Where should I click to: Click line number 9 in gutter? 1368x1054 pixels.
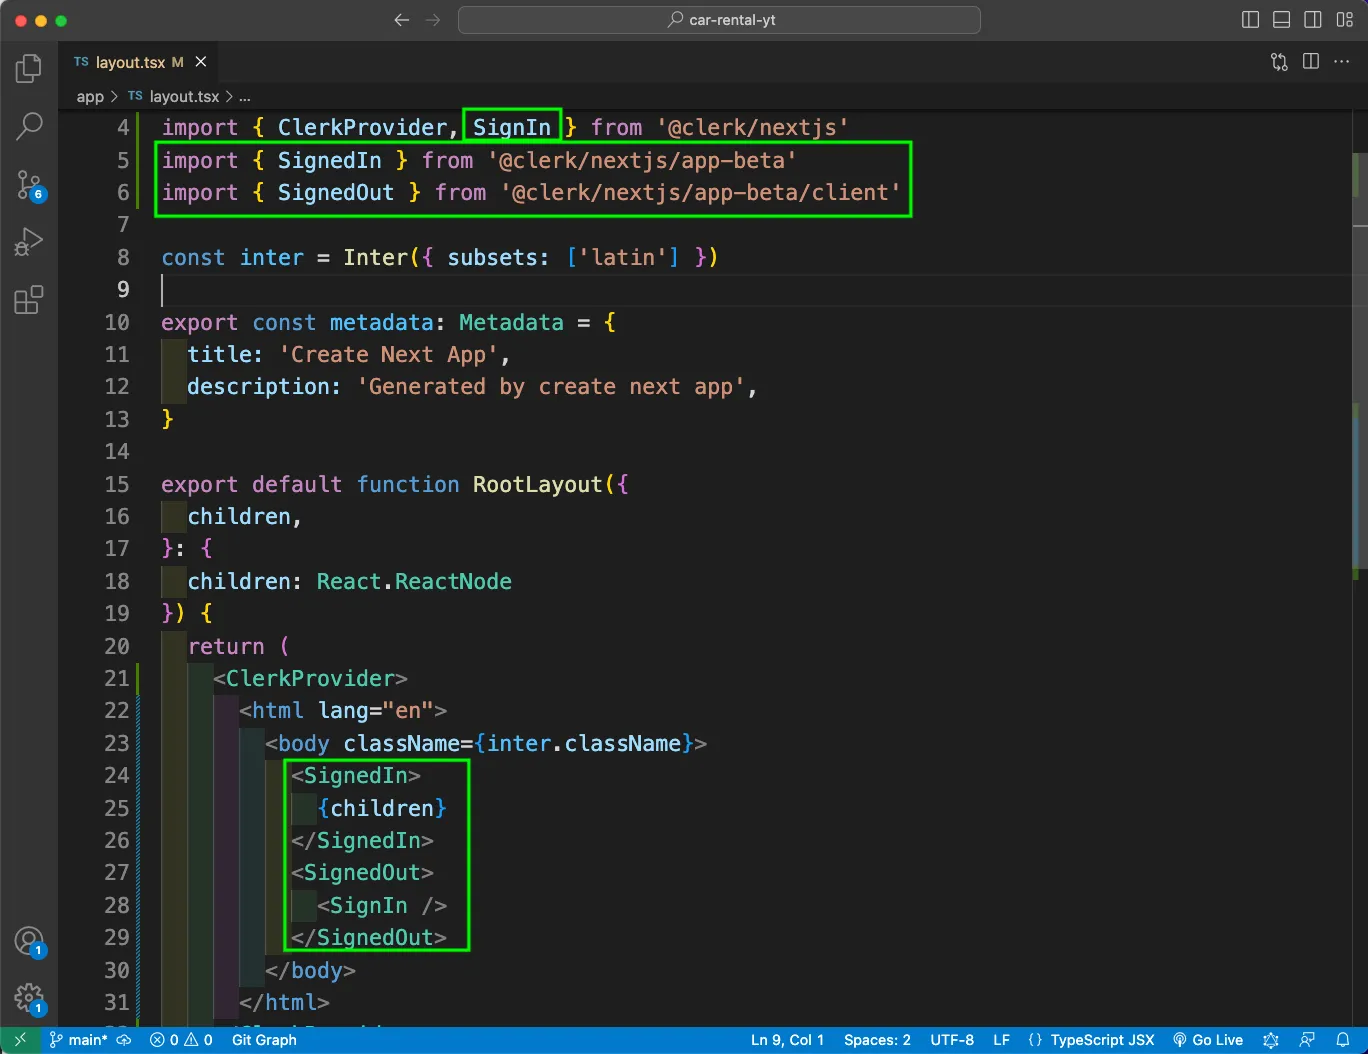click(123, 290)
